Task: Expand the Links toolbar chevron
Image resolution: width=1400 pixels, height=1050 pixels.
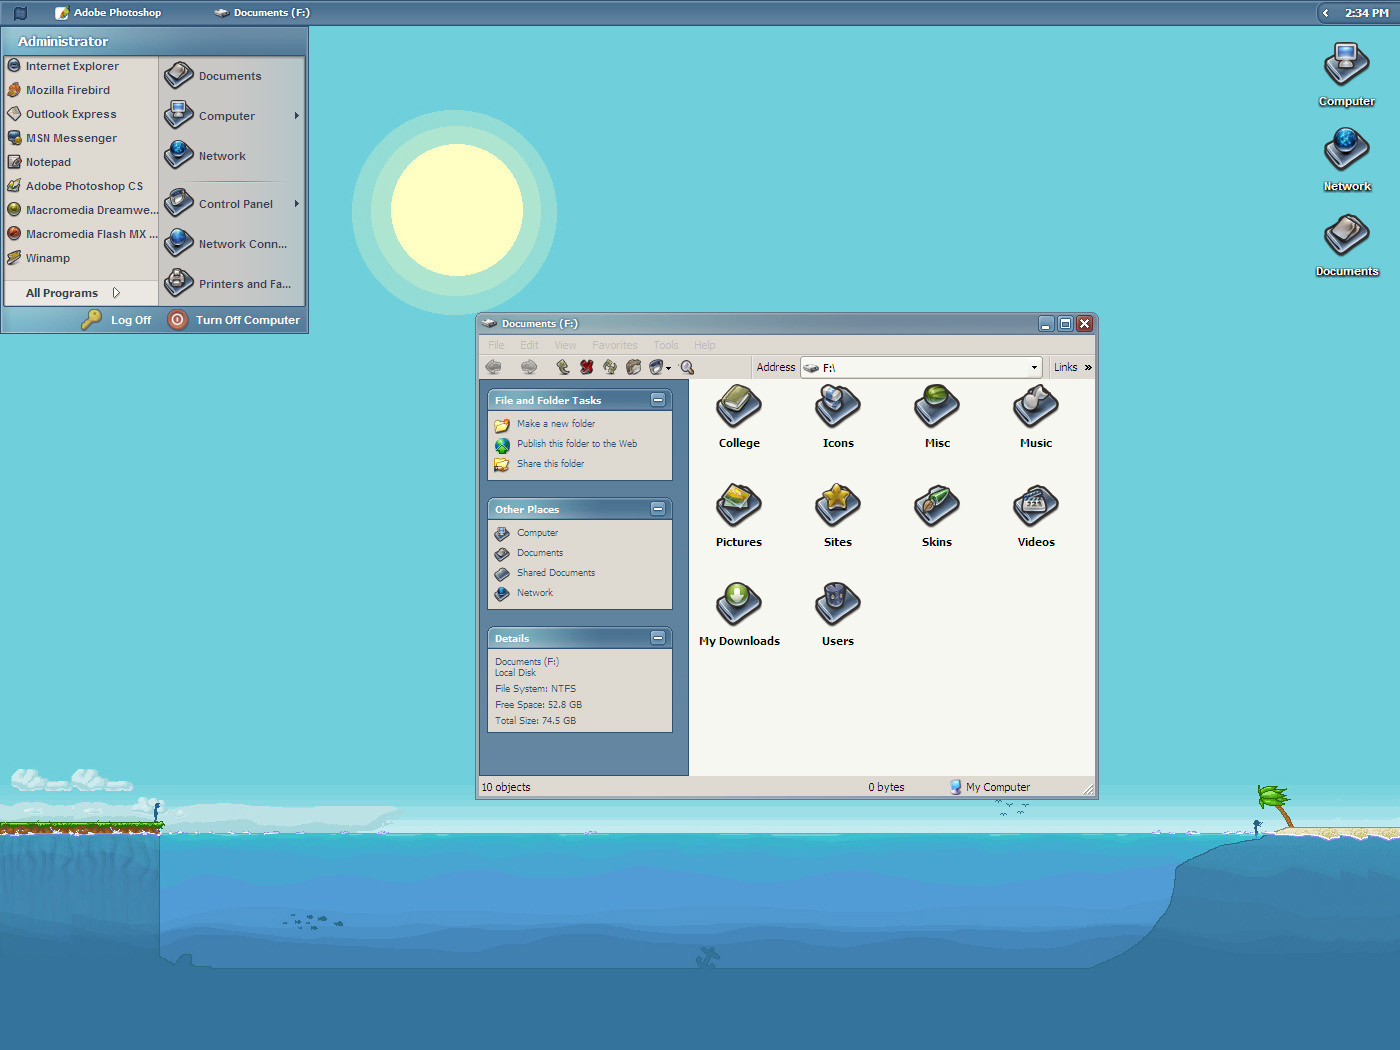Action: click(1088, 367)
